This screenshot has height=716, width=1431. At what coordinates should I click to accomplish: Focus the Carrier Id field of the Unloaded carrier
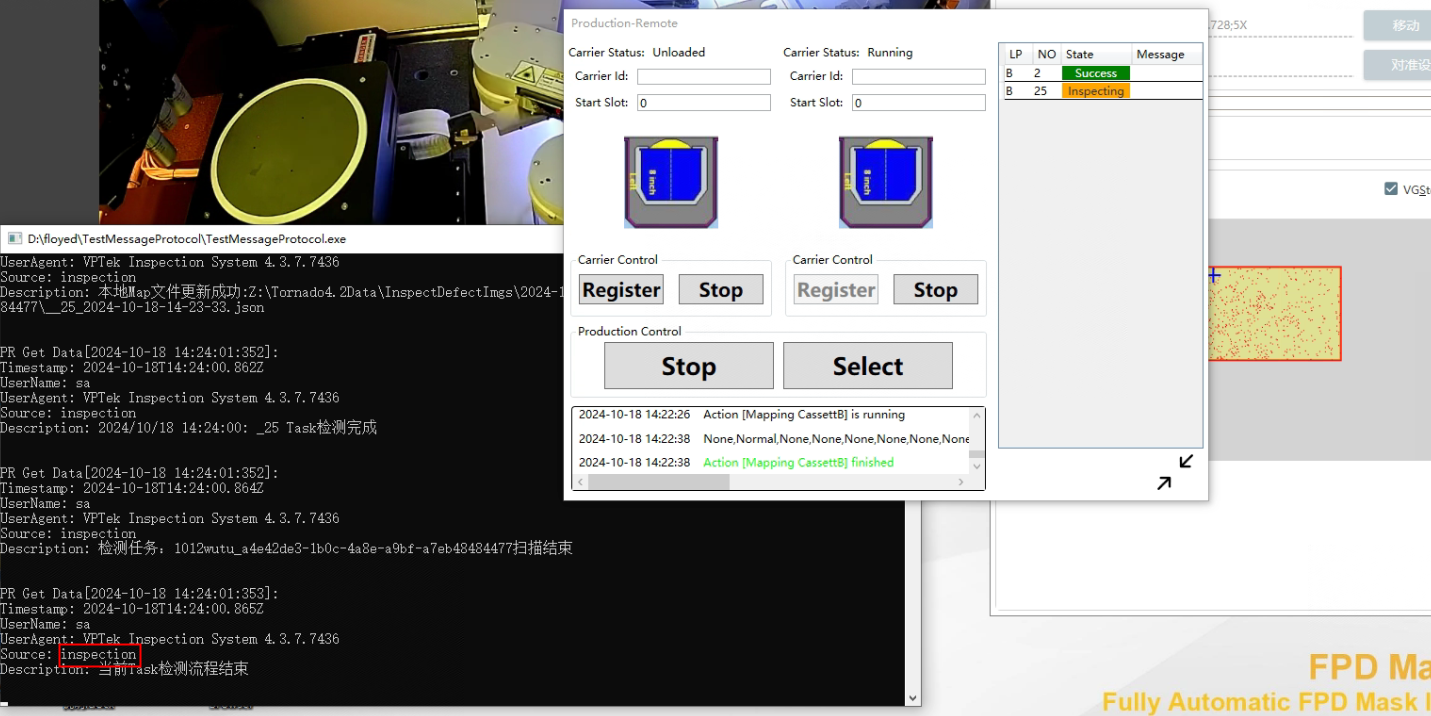tap(704, 76)
